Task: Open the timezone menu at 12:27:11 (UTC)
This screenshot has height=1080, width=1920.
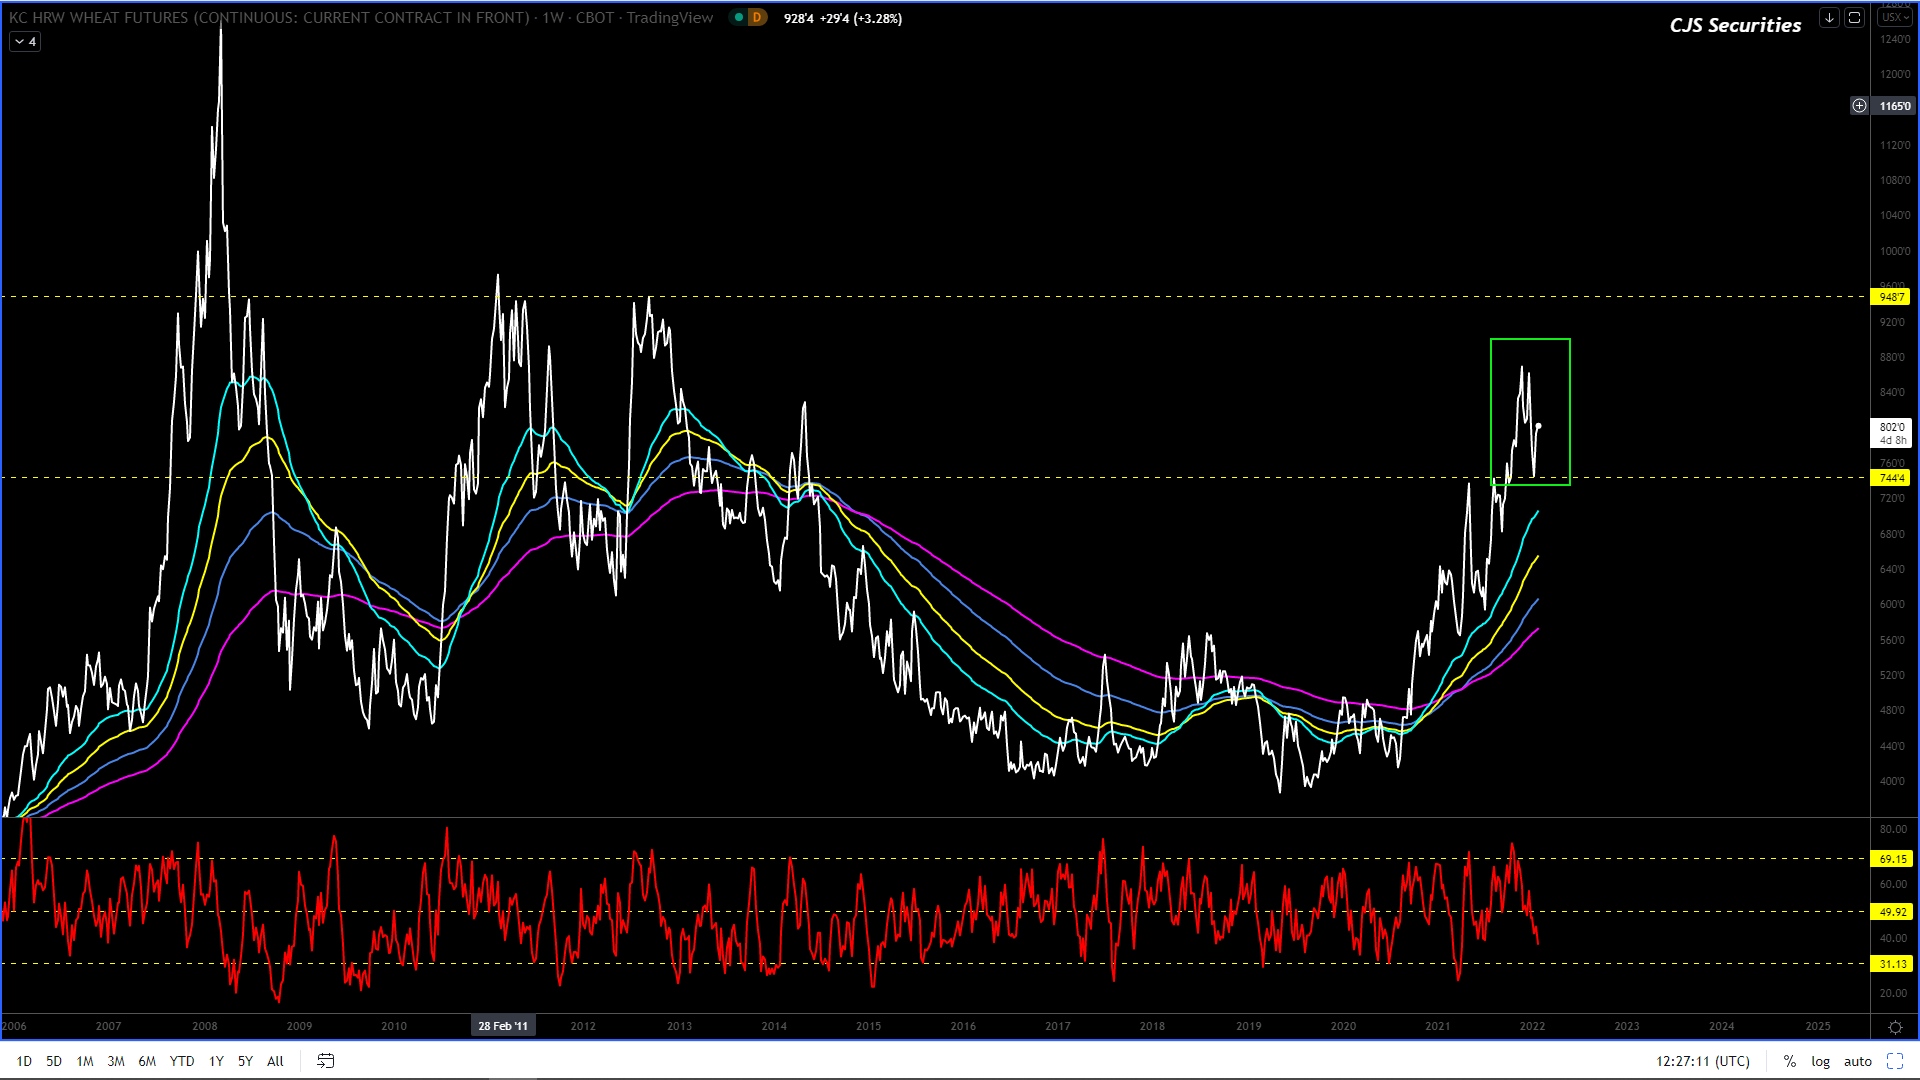Action: 1702,1061
